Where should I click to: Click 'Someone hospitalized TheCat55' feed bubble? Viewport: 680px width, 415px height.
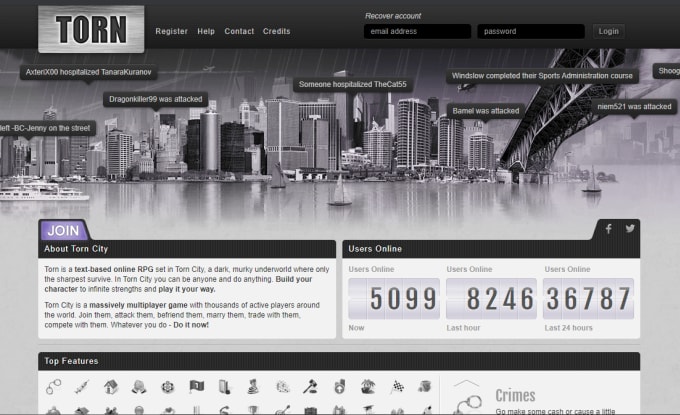353,84
